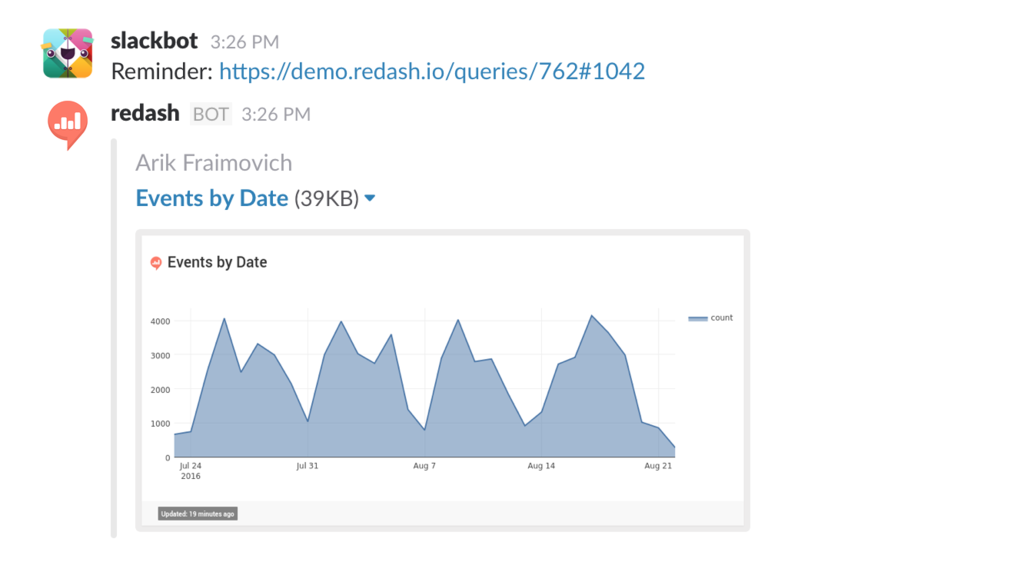Click the Aug 7 axis label

(x=424, y=466)
